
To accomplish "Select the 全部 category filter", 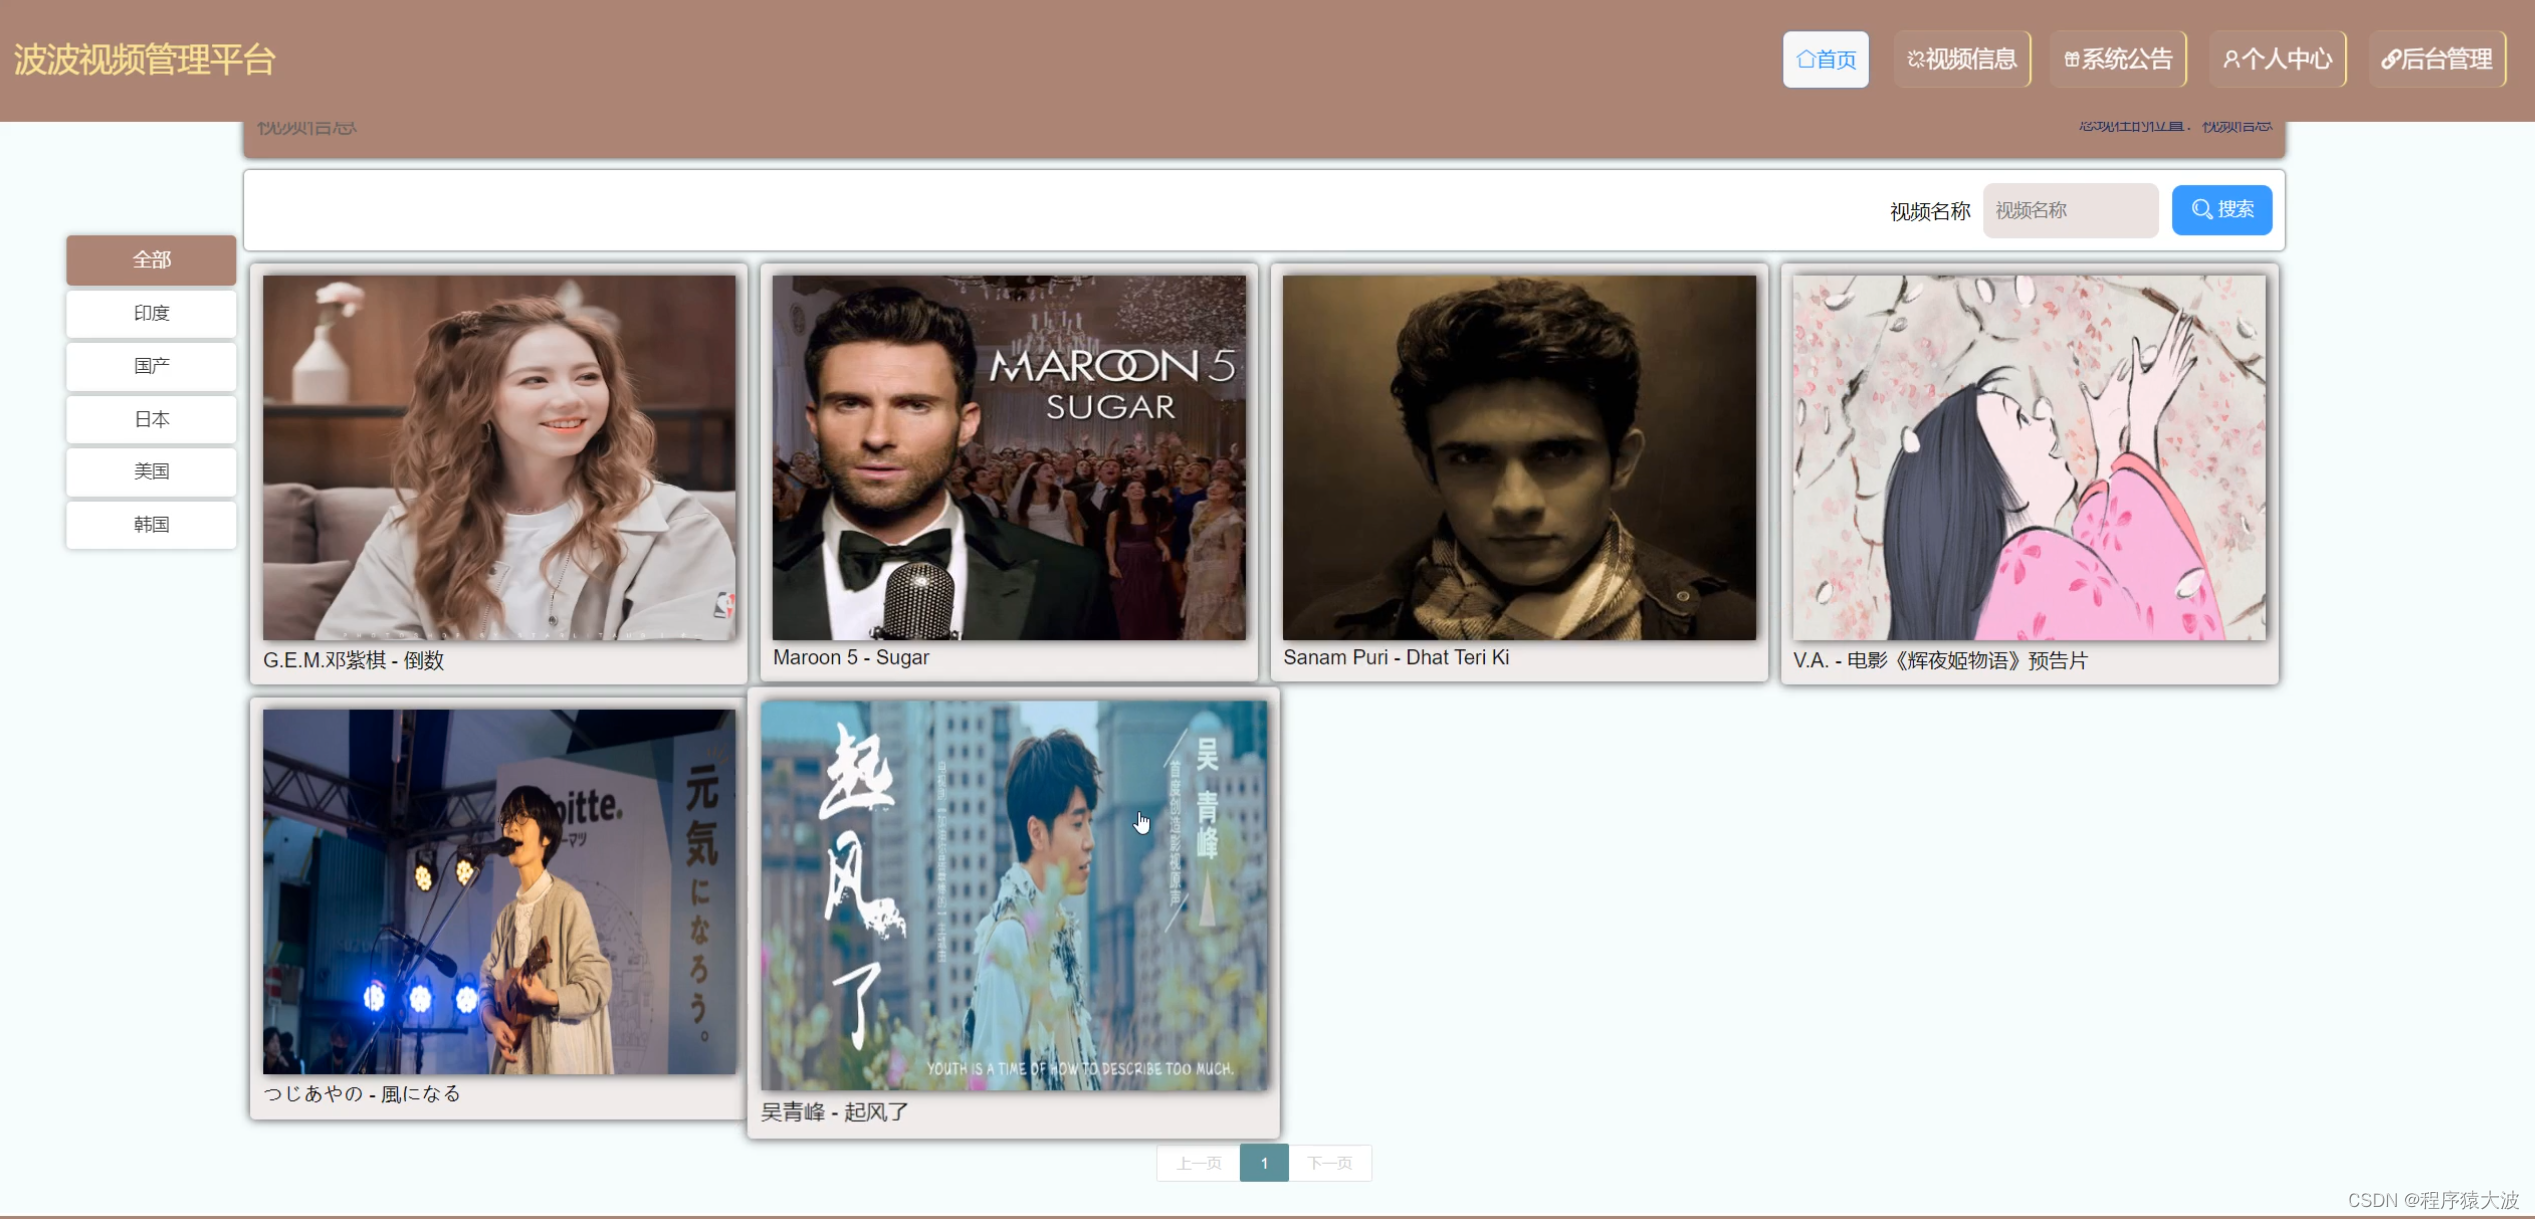I will point(151,260).
